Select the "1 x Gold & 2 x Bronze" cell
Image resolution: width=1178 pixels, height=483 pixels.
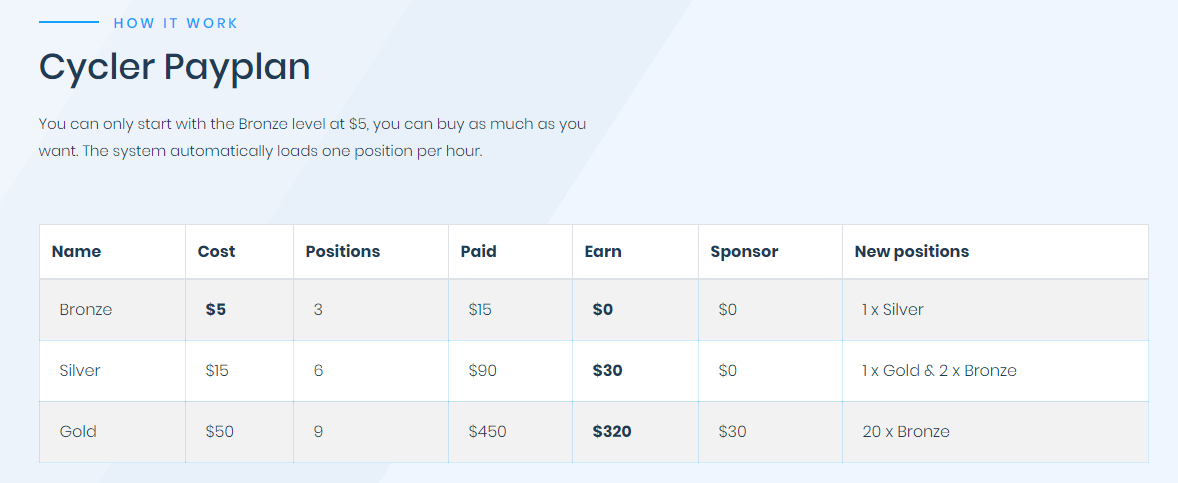click(939, 371)
